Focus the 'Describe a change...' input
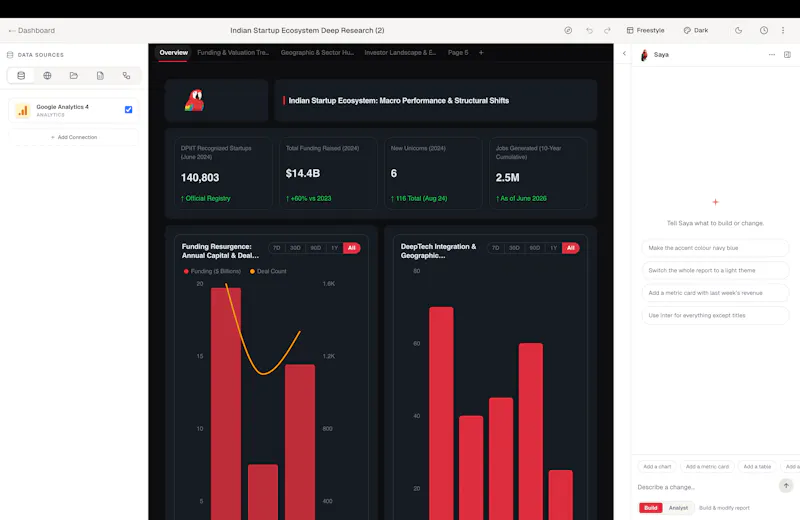Image resolution: width=800 pixels, height=520 pixels. 707,487
